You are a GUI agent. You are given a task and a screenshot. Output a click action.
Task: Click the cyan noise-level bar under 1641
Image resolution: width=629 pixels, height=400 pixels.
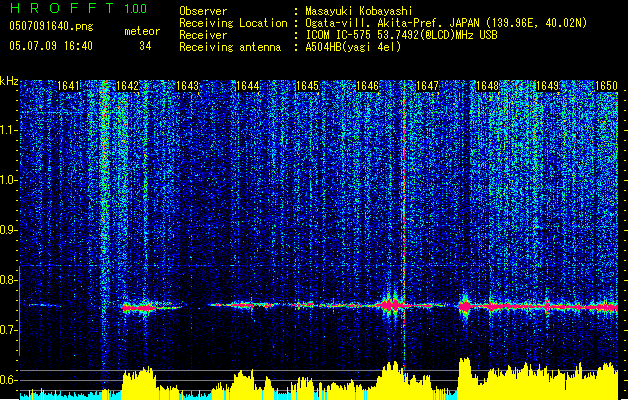coord(60,395)
